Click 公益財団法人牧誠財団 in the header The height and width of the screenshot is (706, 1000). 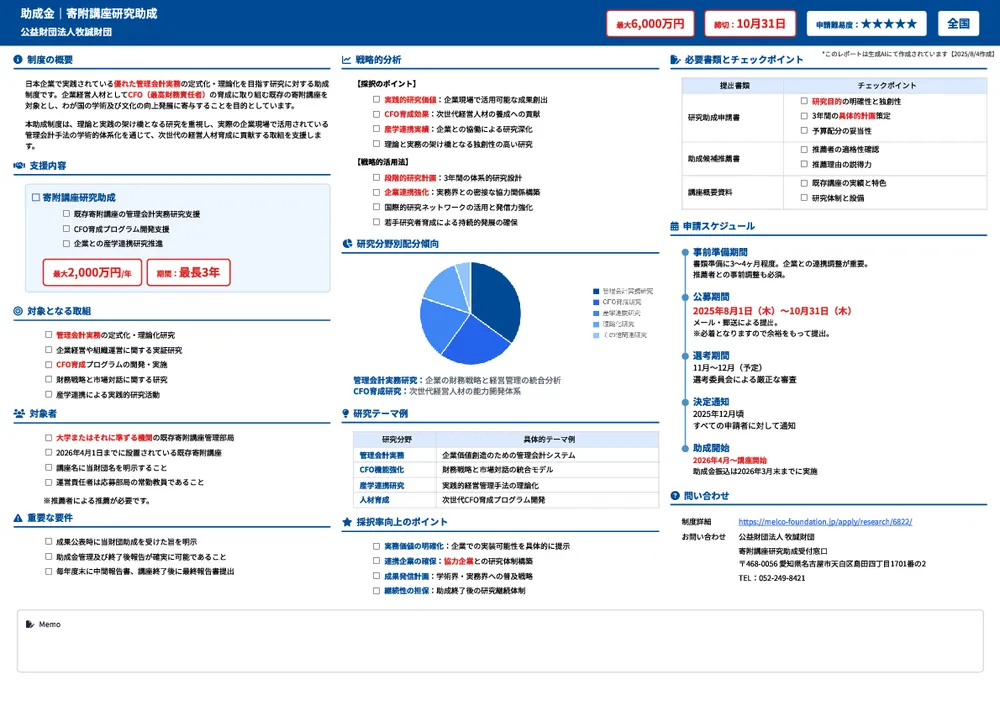(66, 32)
